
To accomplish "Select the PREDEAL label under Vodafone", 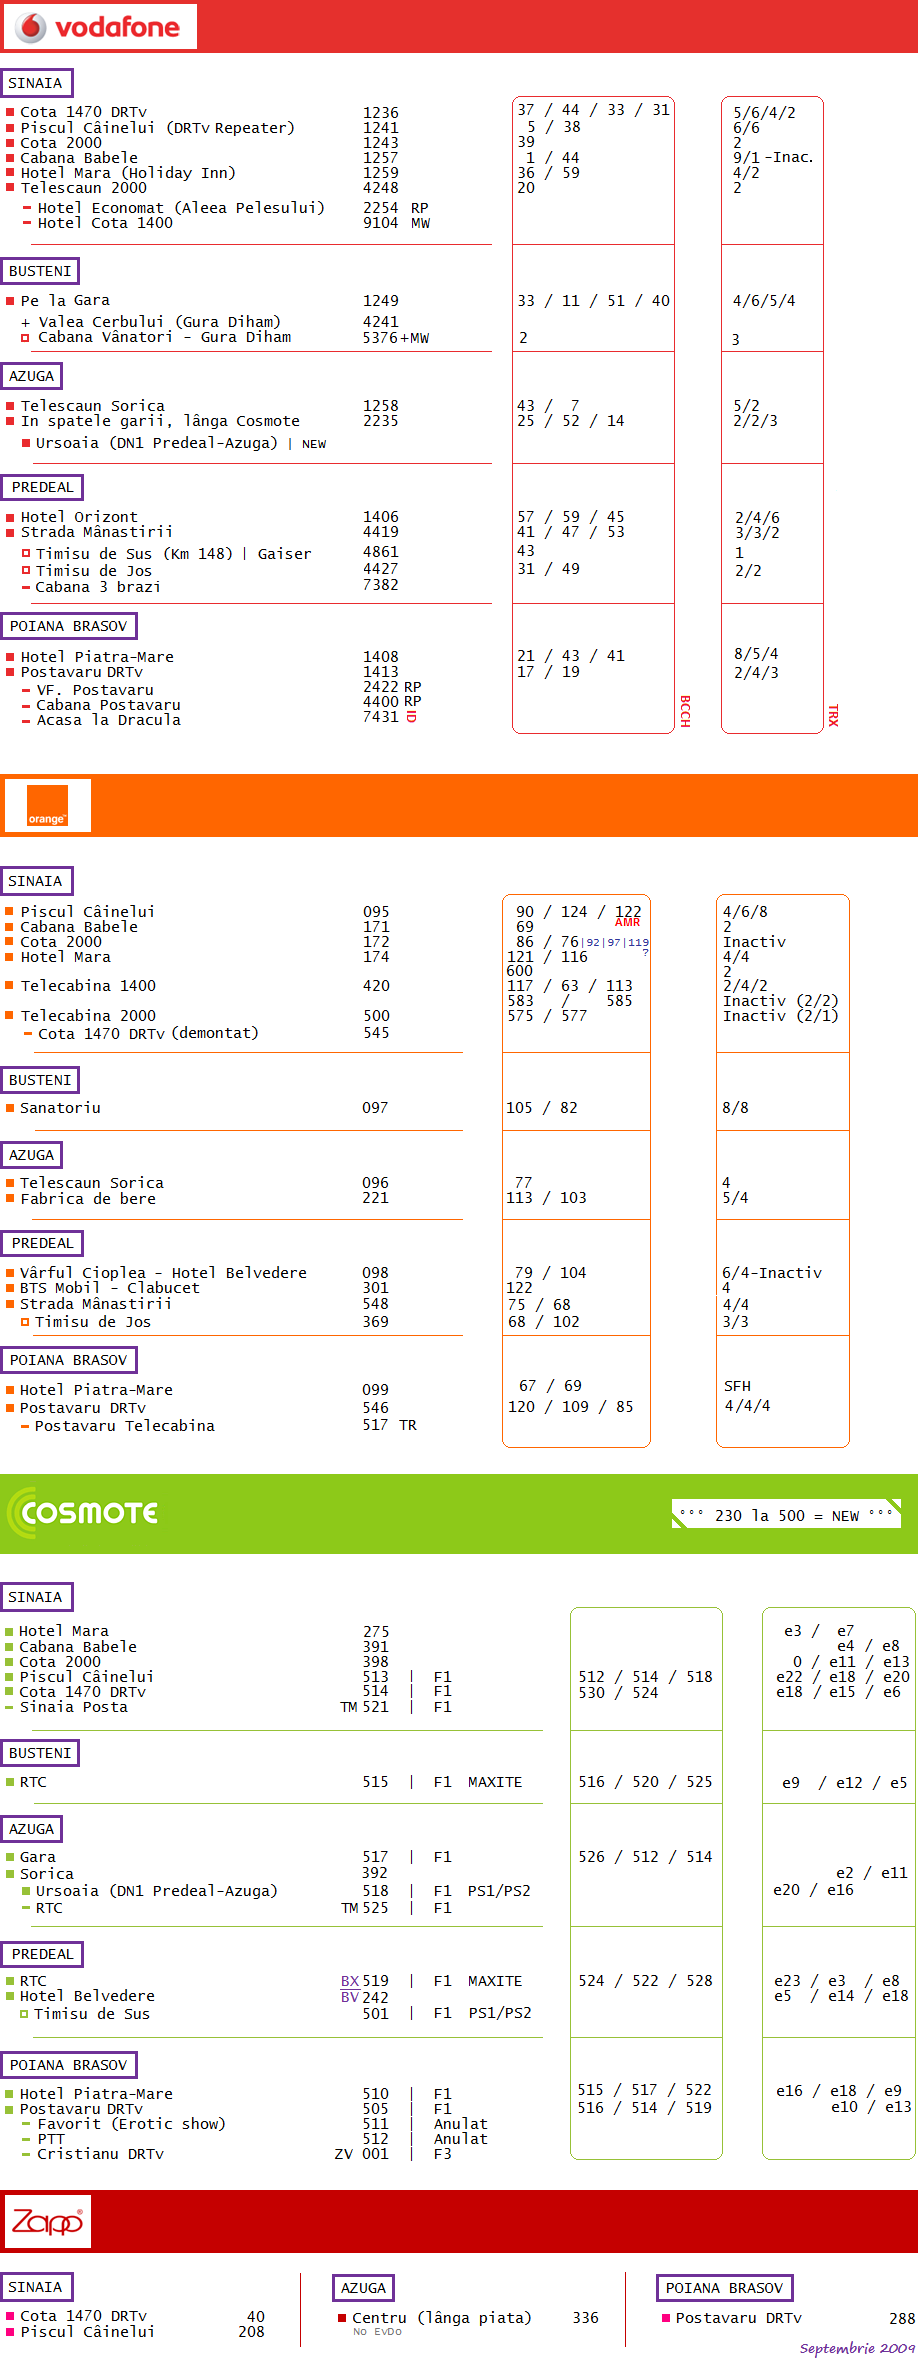I will coord(42,487).
